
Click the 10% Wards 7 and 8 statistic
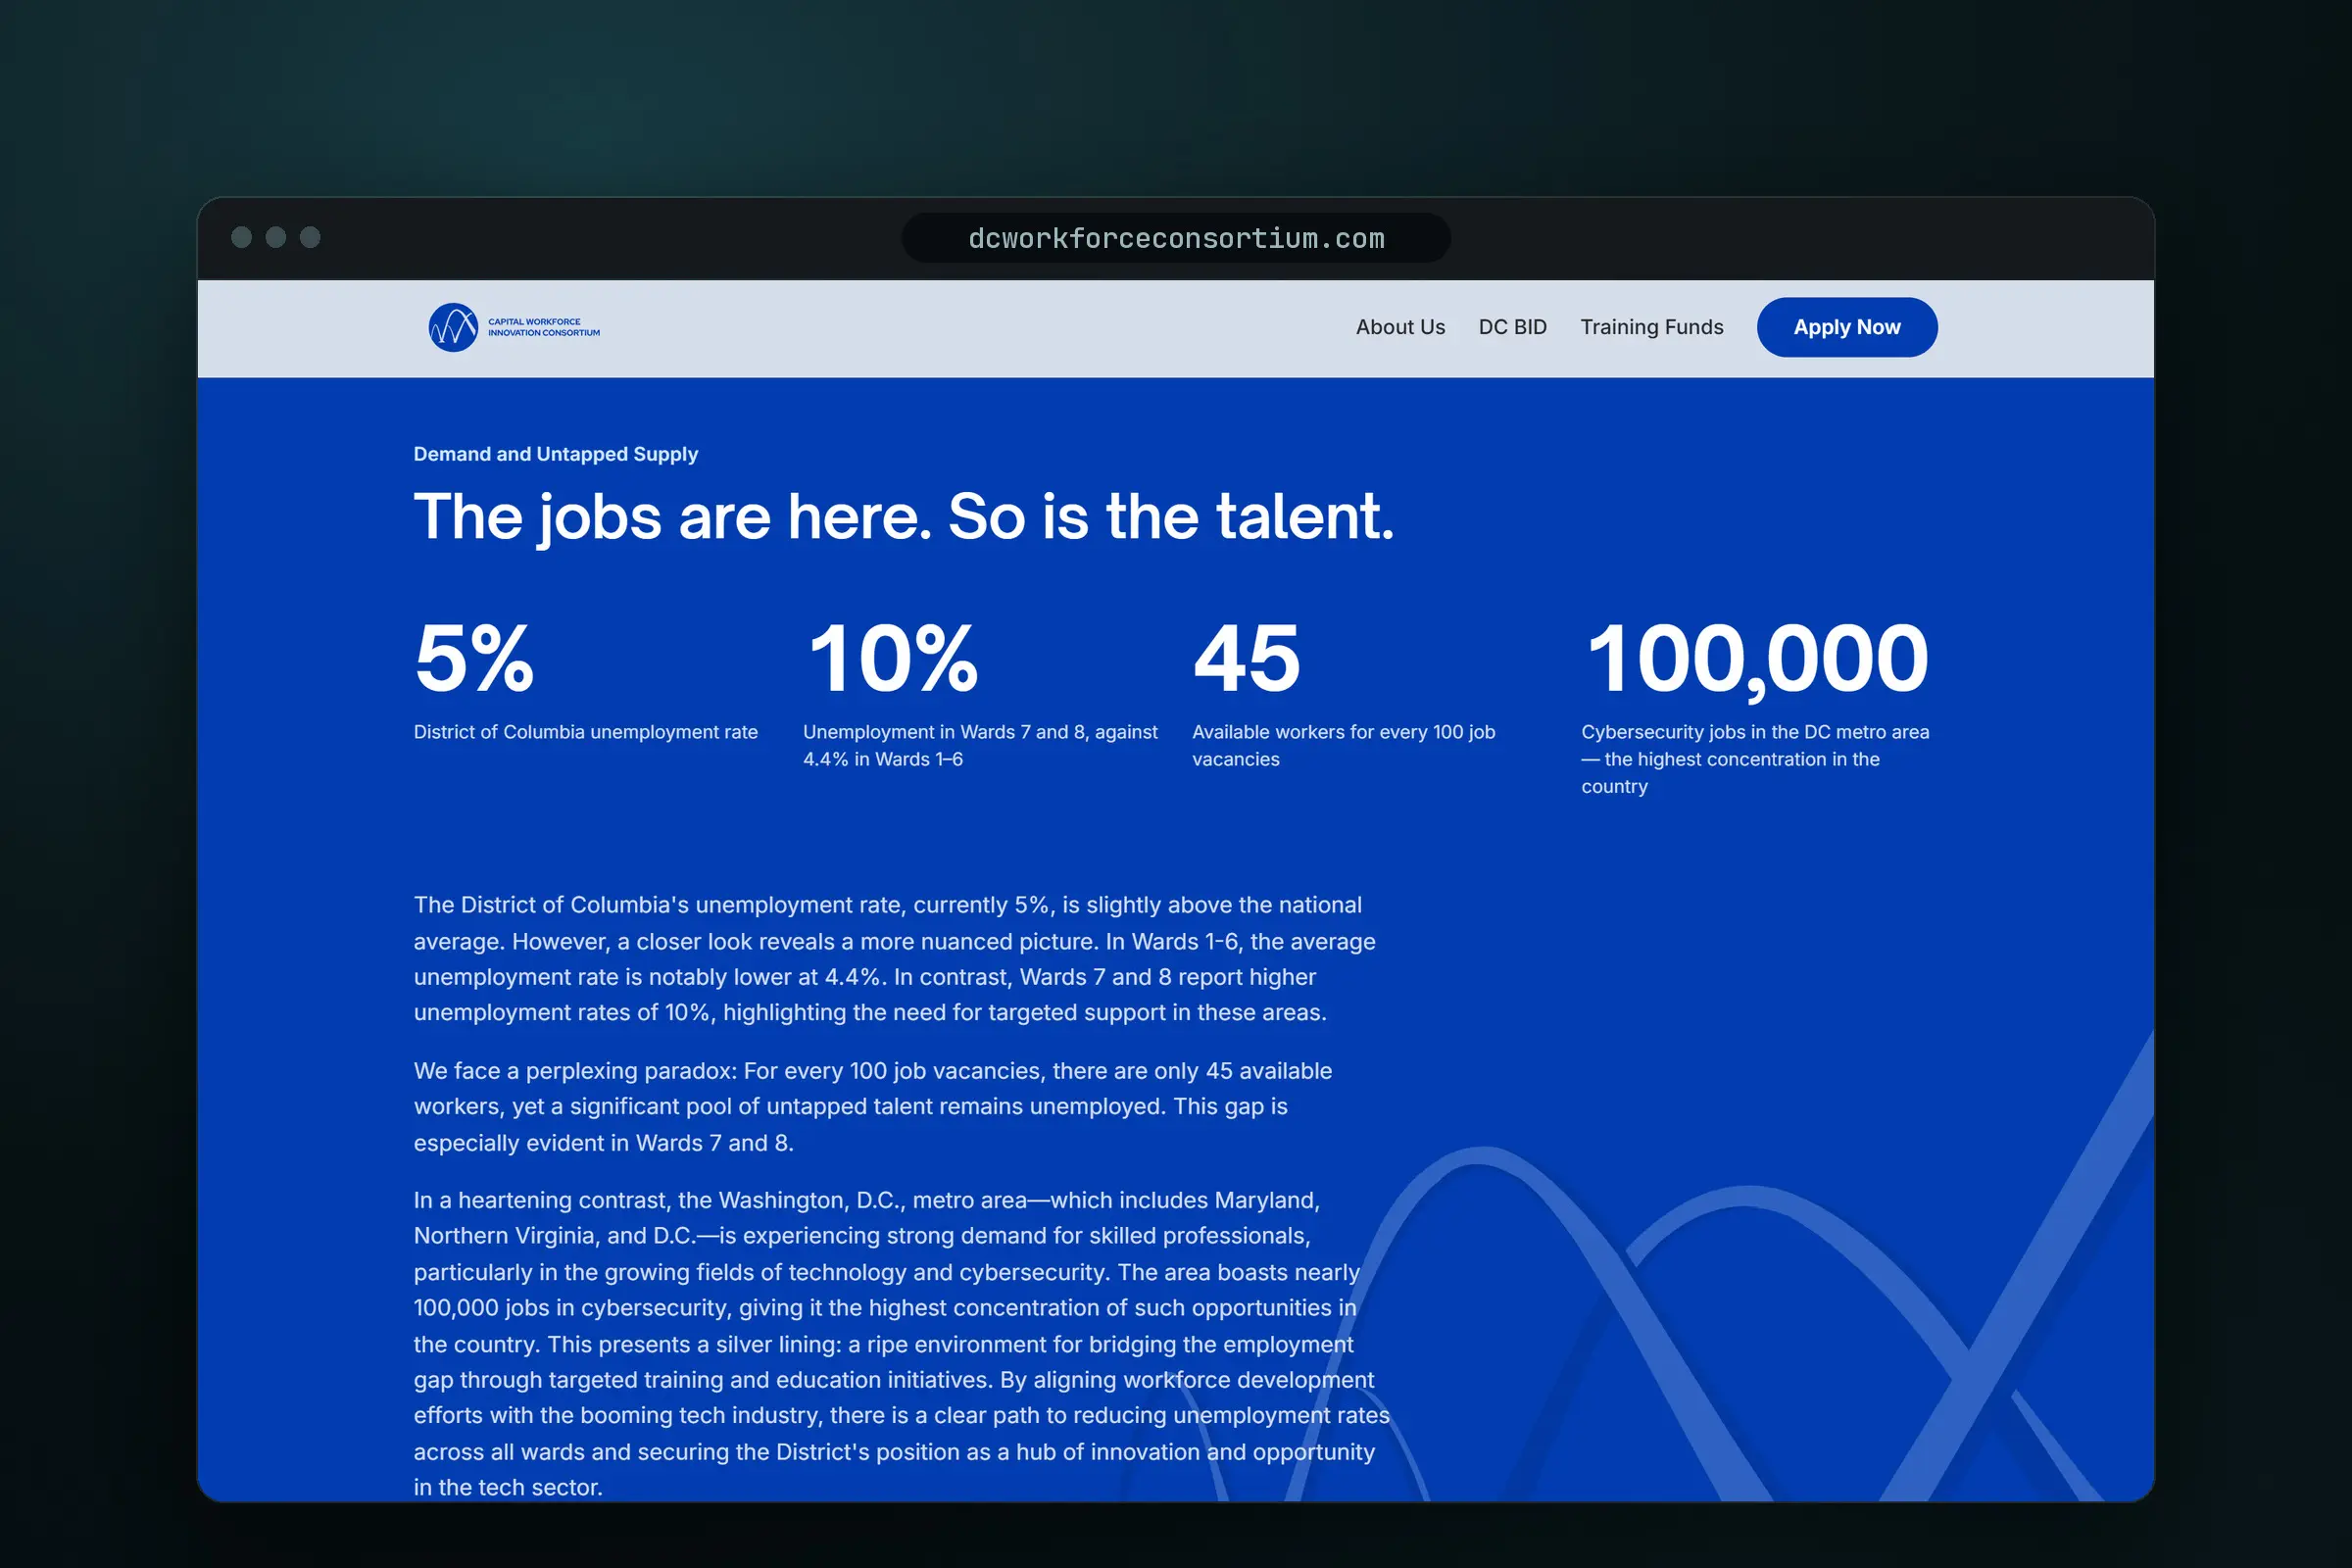click(892, 658)
